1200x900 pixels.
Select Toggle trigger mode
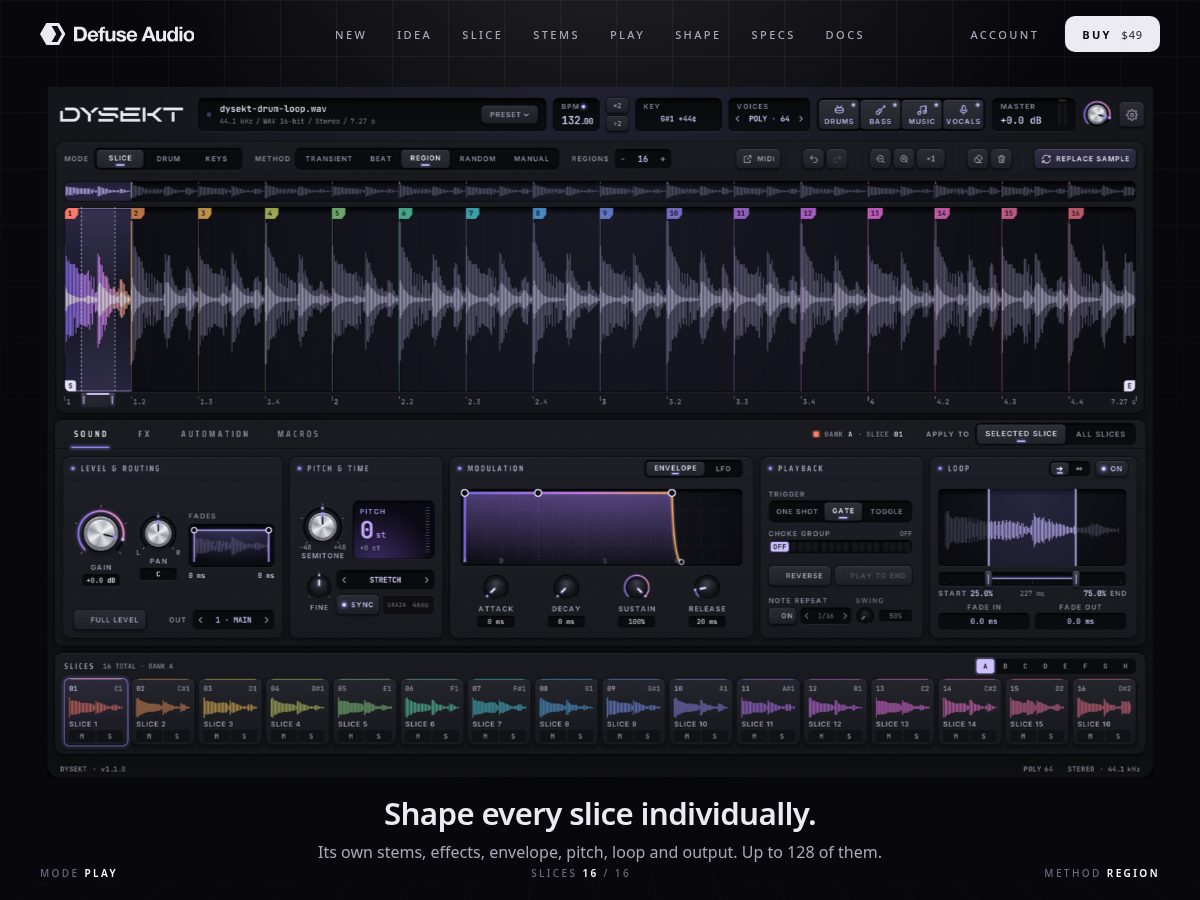pyautogui.click(x=886, y=511)
